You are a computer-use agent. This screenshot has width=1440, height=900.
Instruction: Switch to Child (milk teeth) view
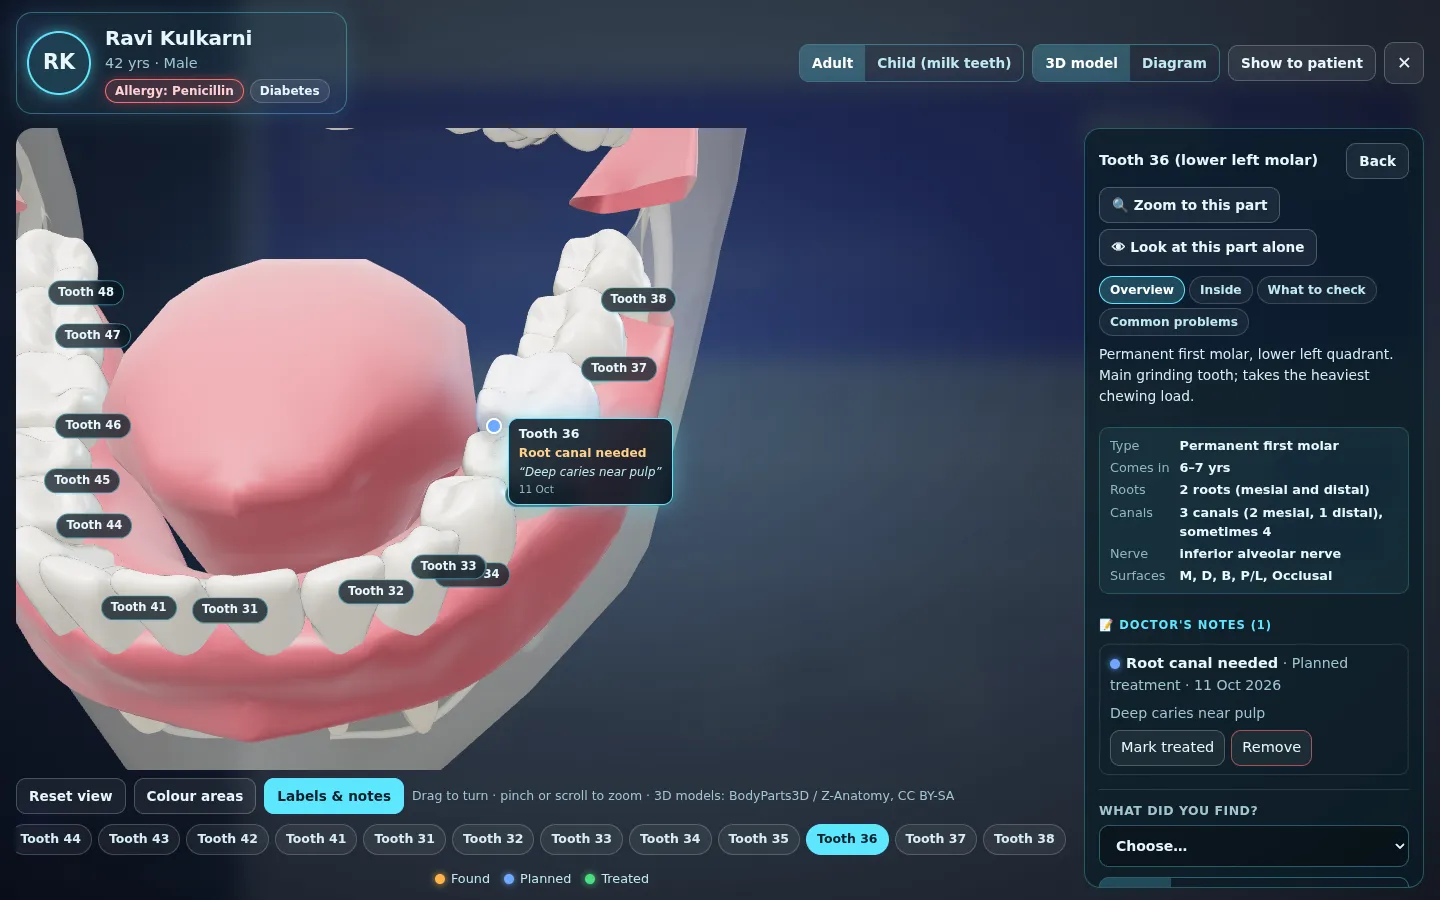pos(944,63)
